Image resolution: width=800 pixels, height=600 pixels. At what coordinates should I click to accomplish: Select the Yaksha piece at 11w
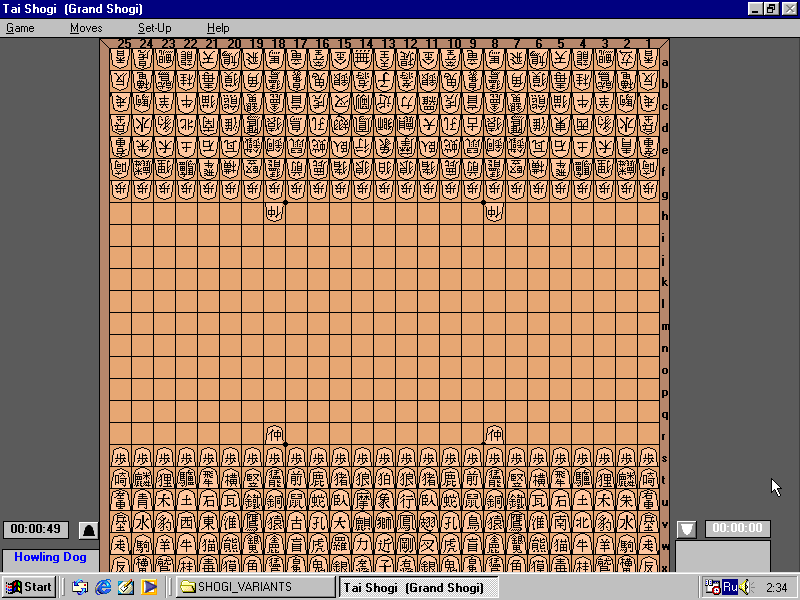[429, 545]
